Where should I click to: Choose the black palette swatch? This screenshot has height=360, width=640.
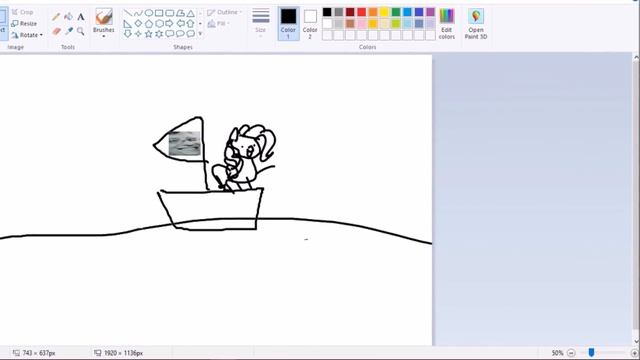[x=327, y=12]
